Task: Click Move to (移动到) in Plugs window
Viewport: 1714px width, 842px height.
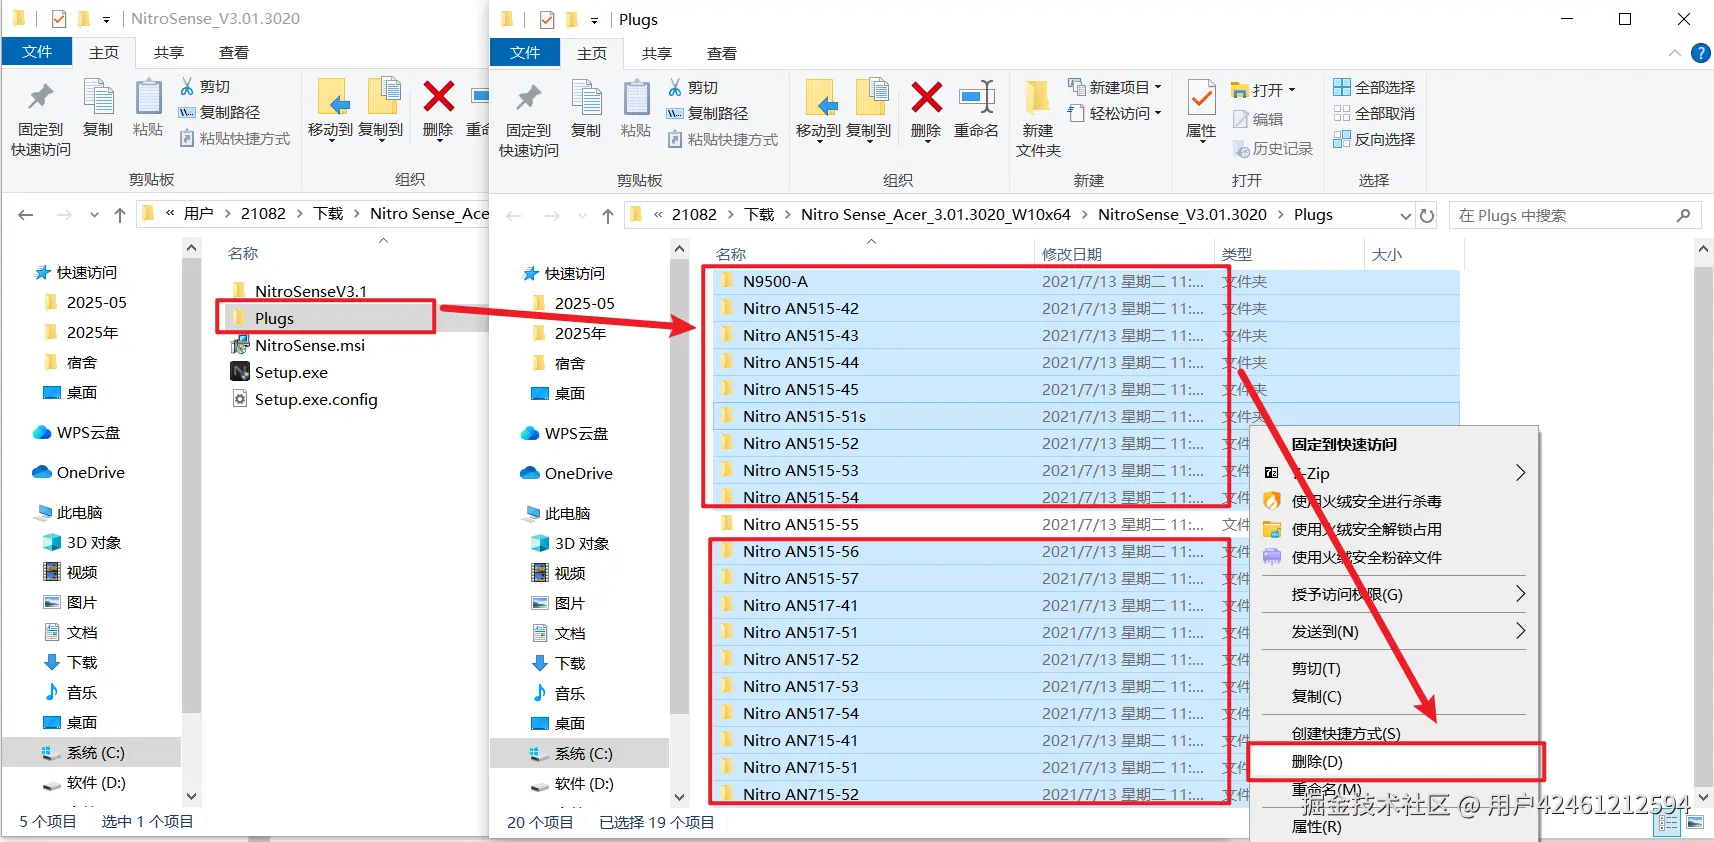Action: [818, 110]
